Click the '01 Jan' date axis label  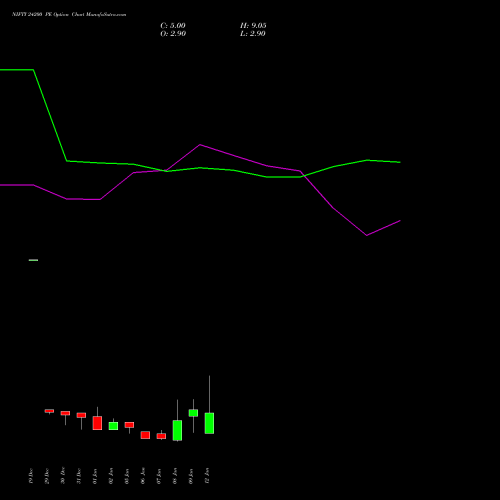click(95, 476)
